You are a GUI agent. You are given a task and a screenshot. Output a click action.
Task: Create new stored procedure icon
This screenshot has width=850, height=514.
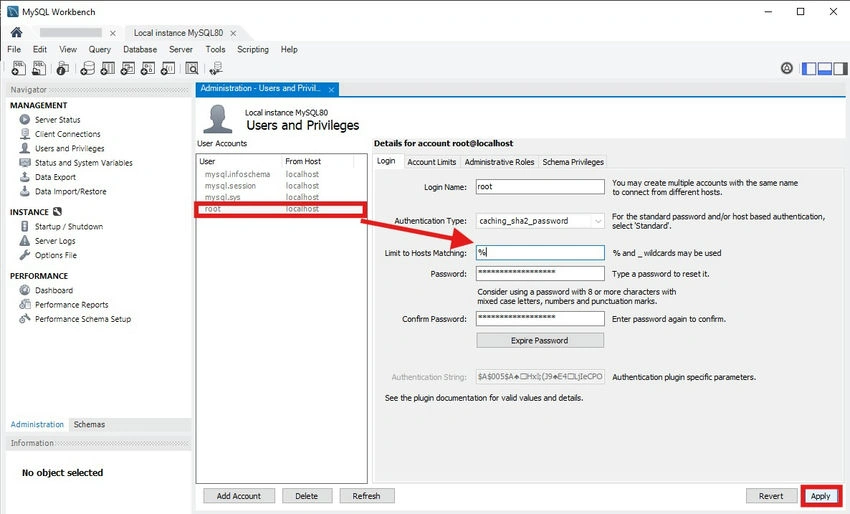(x=147, y=68)
